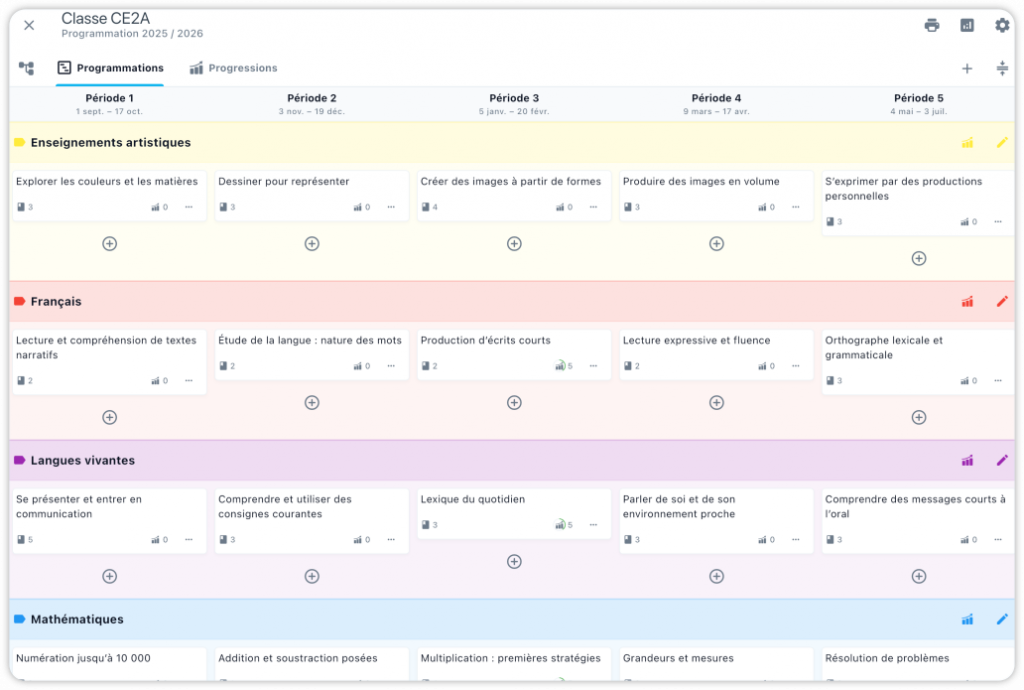Select the Période 5 column header
The image size is (1024, 690).
(x=918, y=104)
